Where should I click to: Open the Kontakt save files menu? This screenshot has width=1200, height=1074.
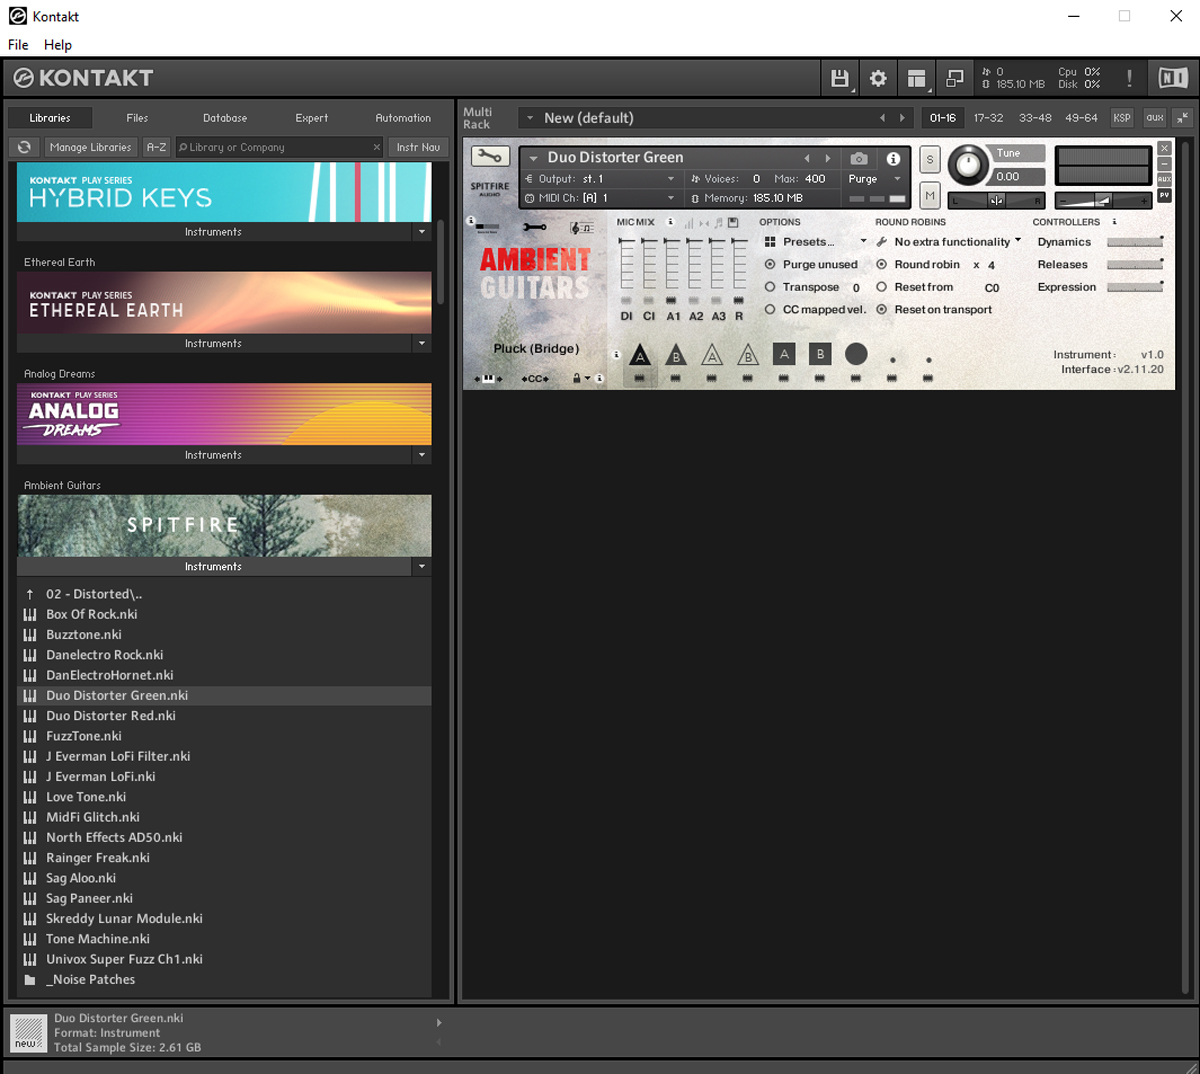[x=840, y=78]
